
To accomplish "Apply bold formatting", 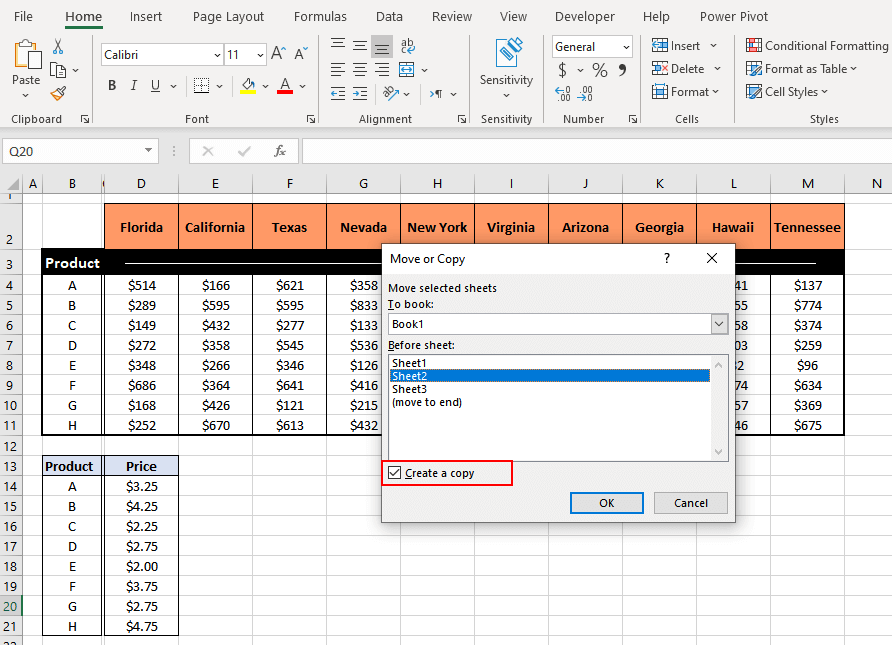I will click(111, 85).
